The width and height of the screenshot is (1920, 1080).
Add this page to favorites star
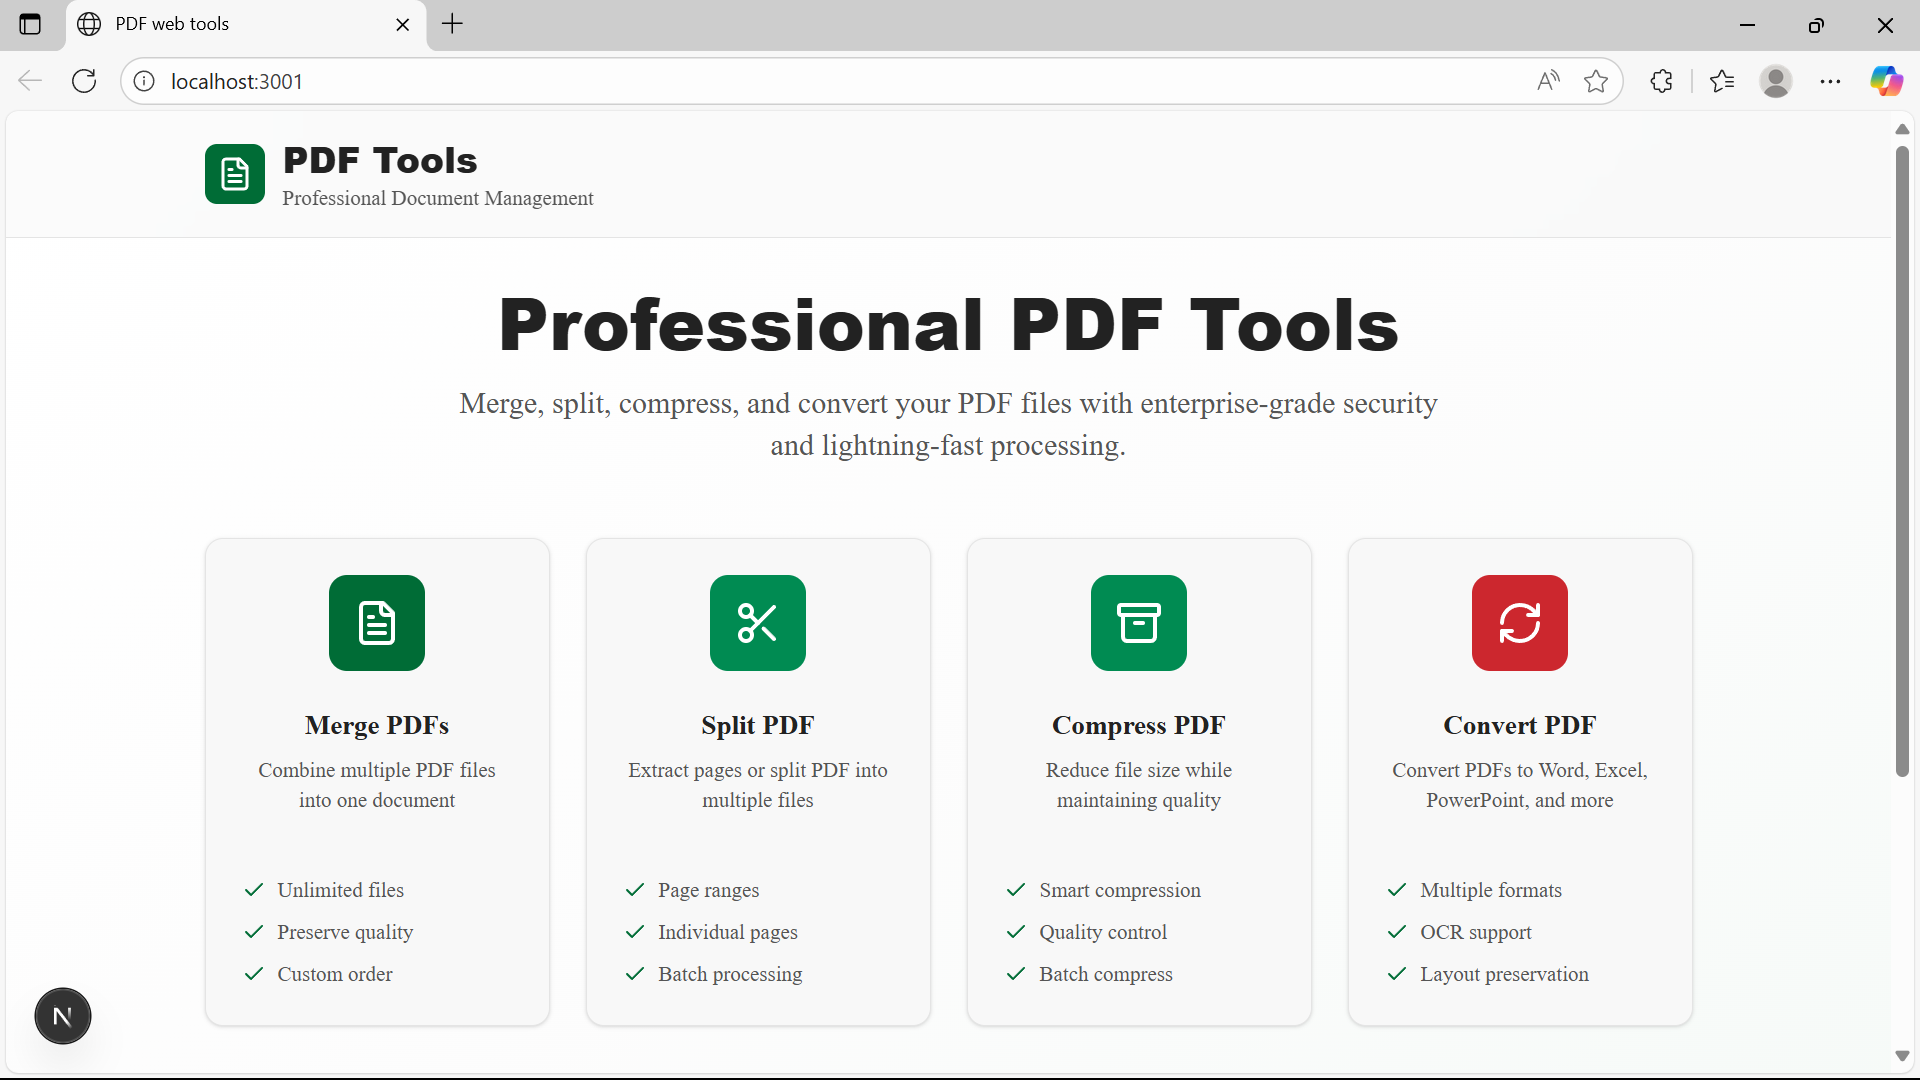pyautogui.click(x=1596, y=81)
